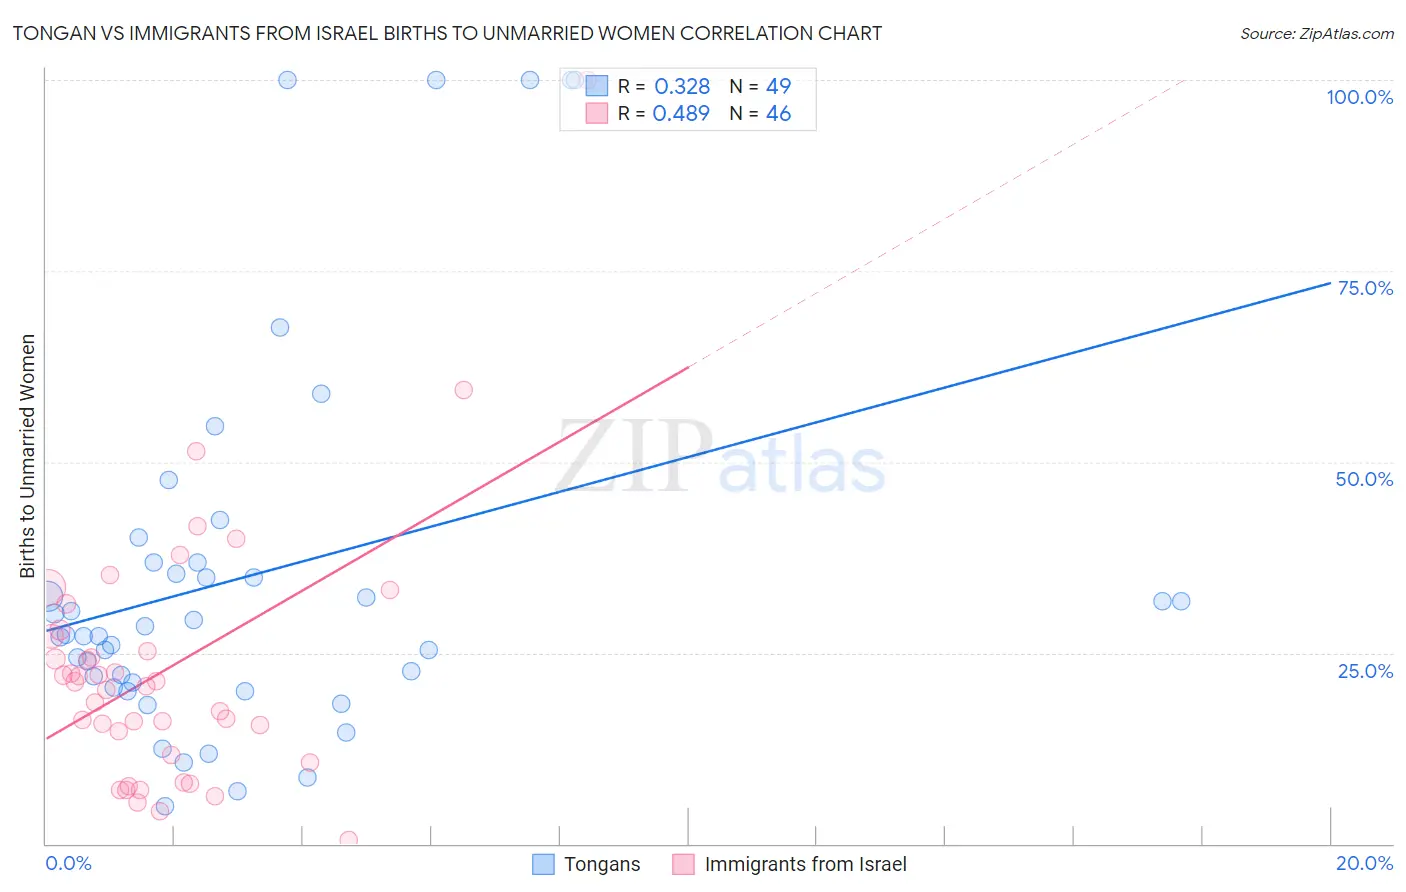The width and height of the screenshot is (1406, 892).
Task: Click the highest pink data point near 60%
Action: tap(463, 390)
